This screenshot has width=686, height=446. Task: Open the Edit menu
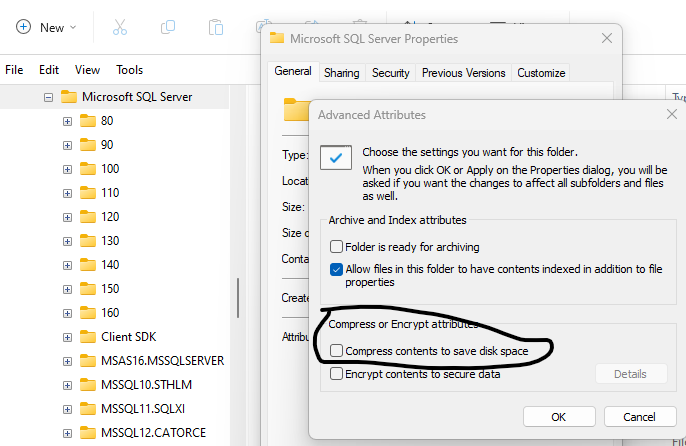pos(49,70)
